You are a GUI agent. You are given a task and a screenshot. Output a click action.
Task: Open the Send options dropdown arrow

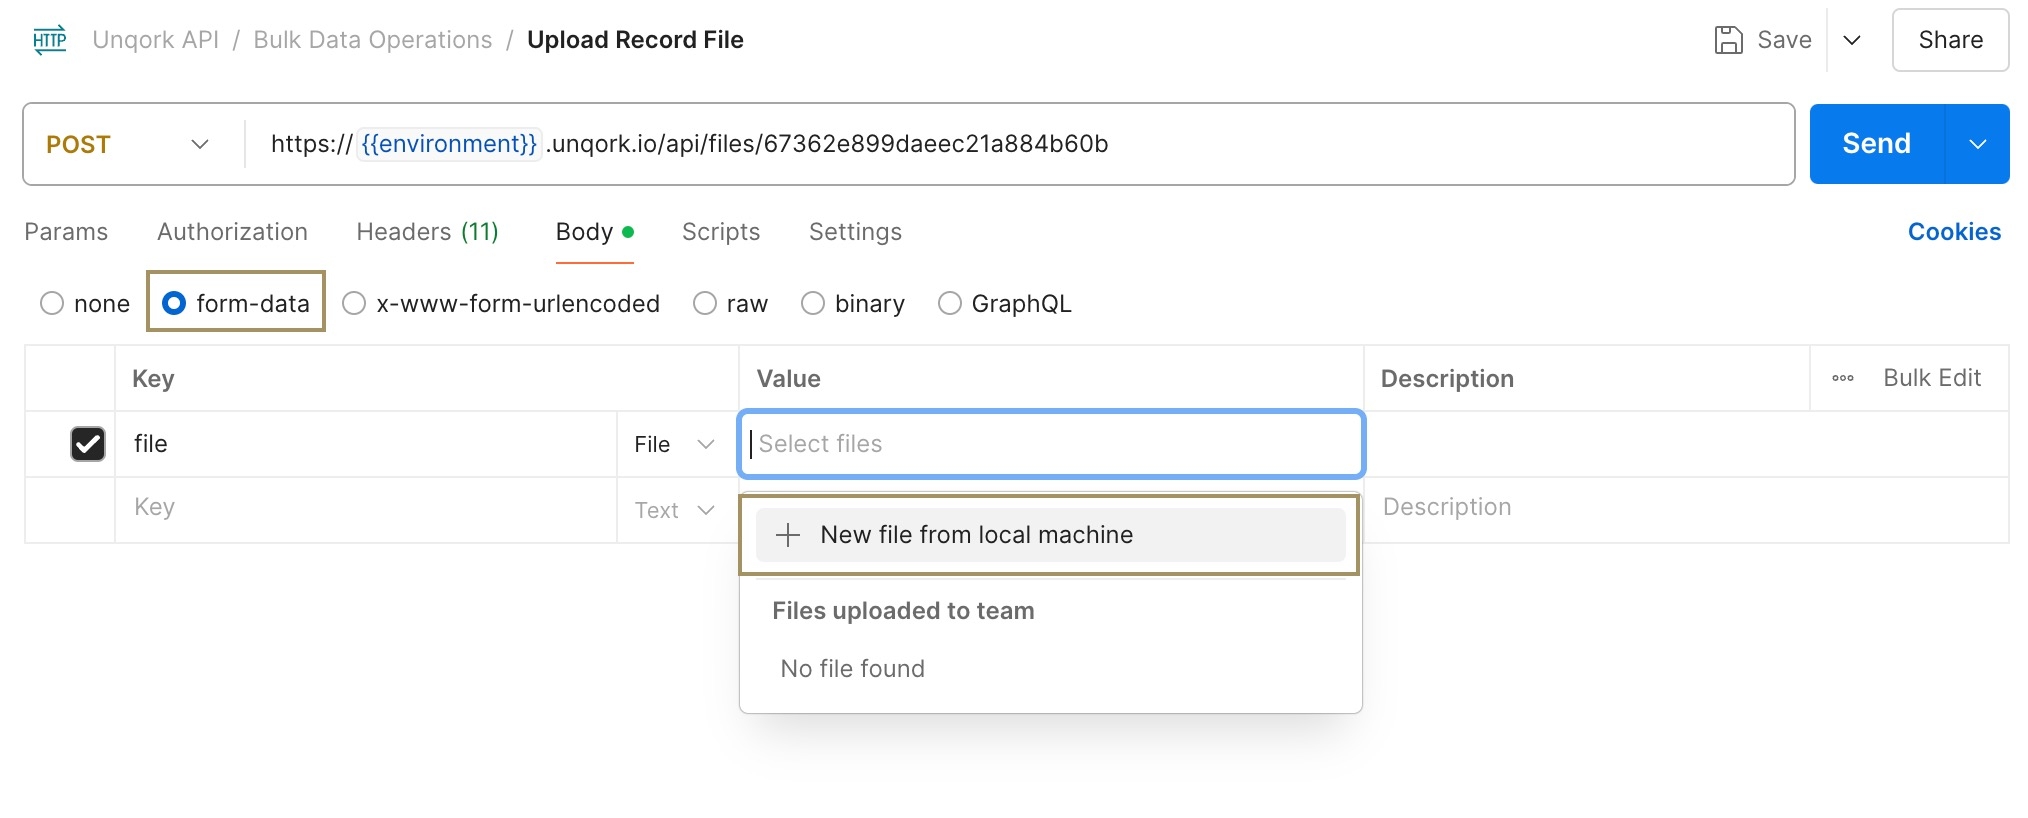click(x=1977, y=144)
